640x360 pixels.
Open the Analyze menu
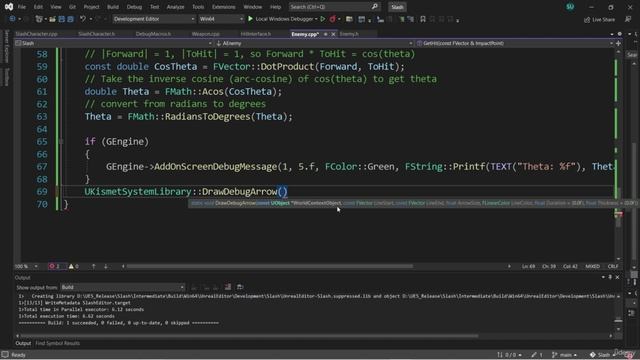(176, 7)
